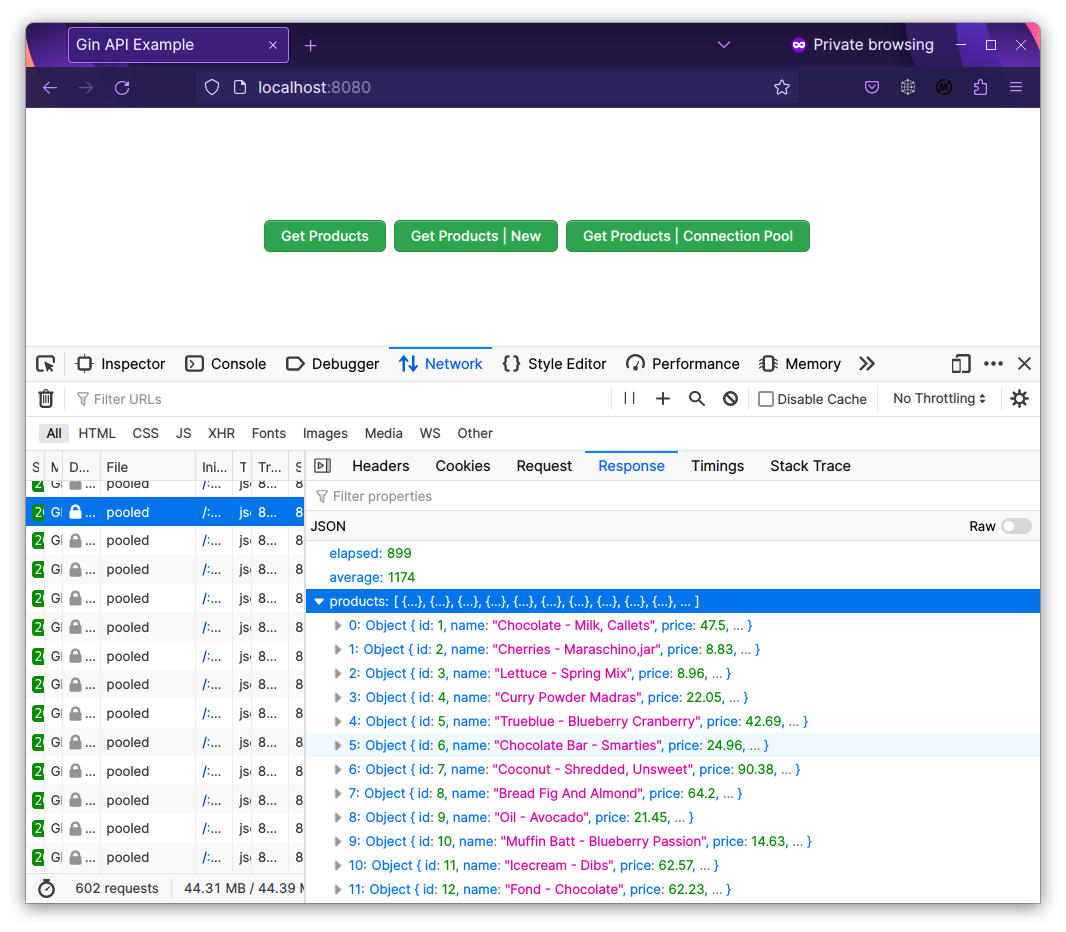Select the XHR network filter

click(221, 433)
